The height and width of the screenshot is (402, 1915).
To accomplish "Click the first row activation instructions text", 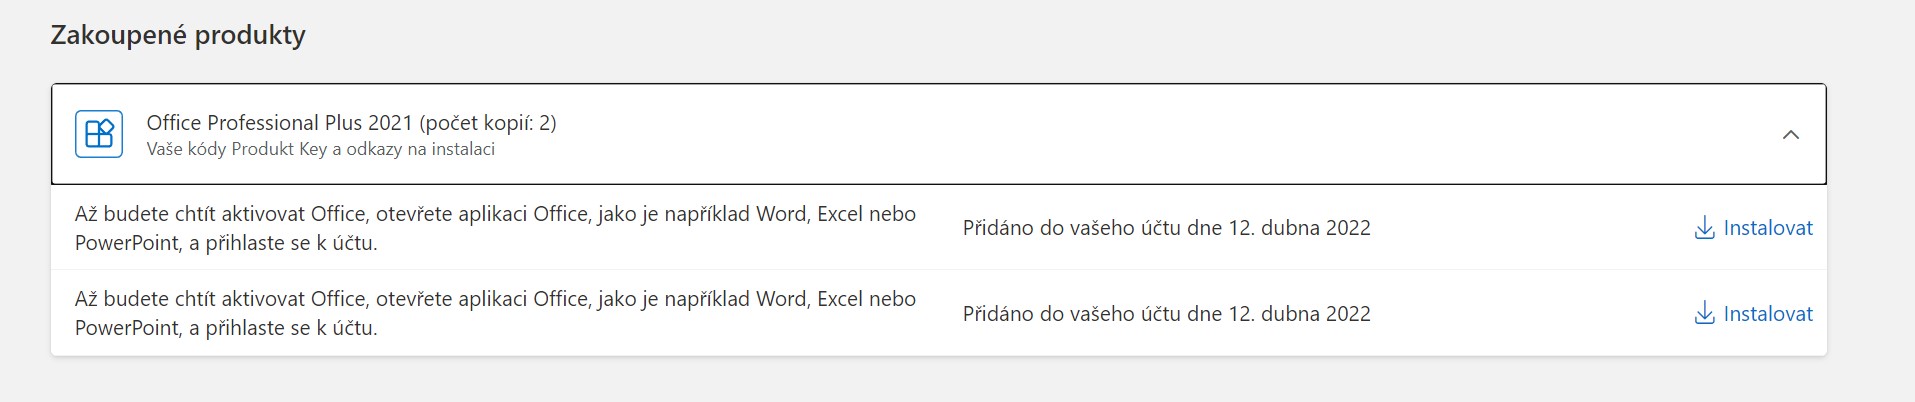I will (495, 228).
